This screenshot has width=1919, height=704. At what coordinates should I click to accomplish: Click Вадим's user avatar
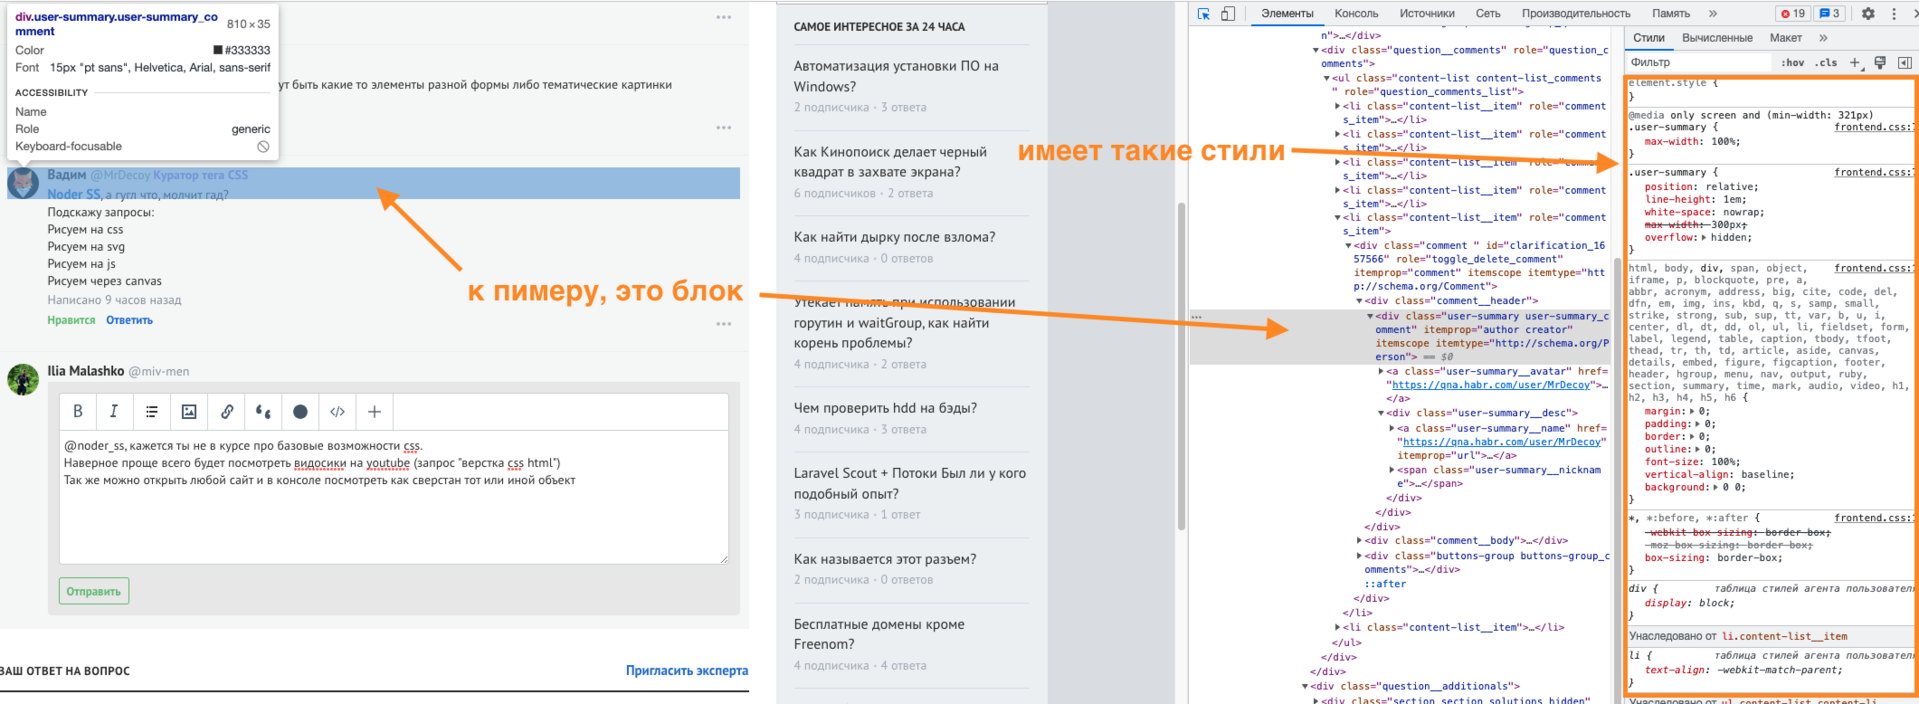23,183
